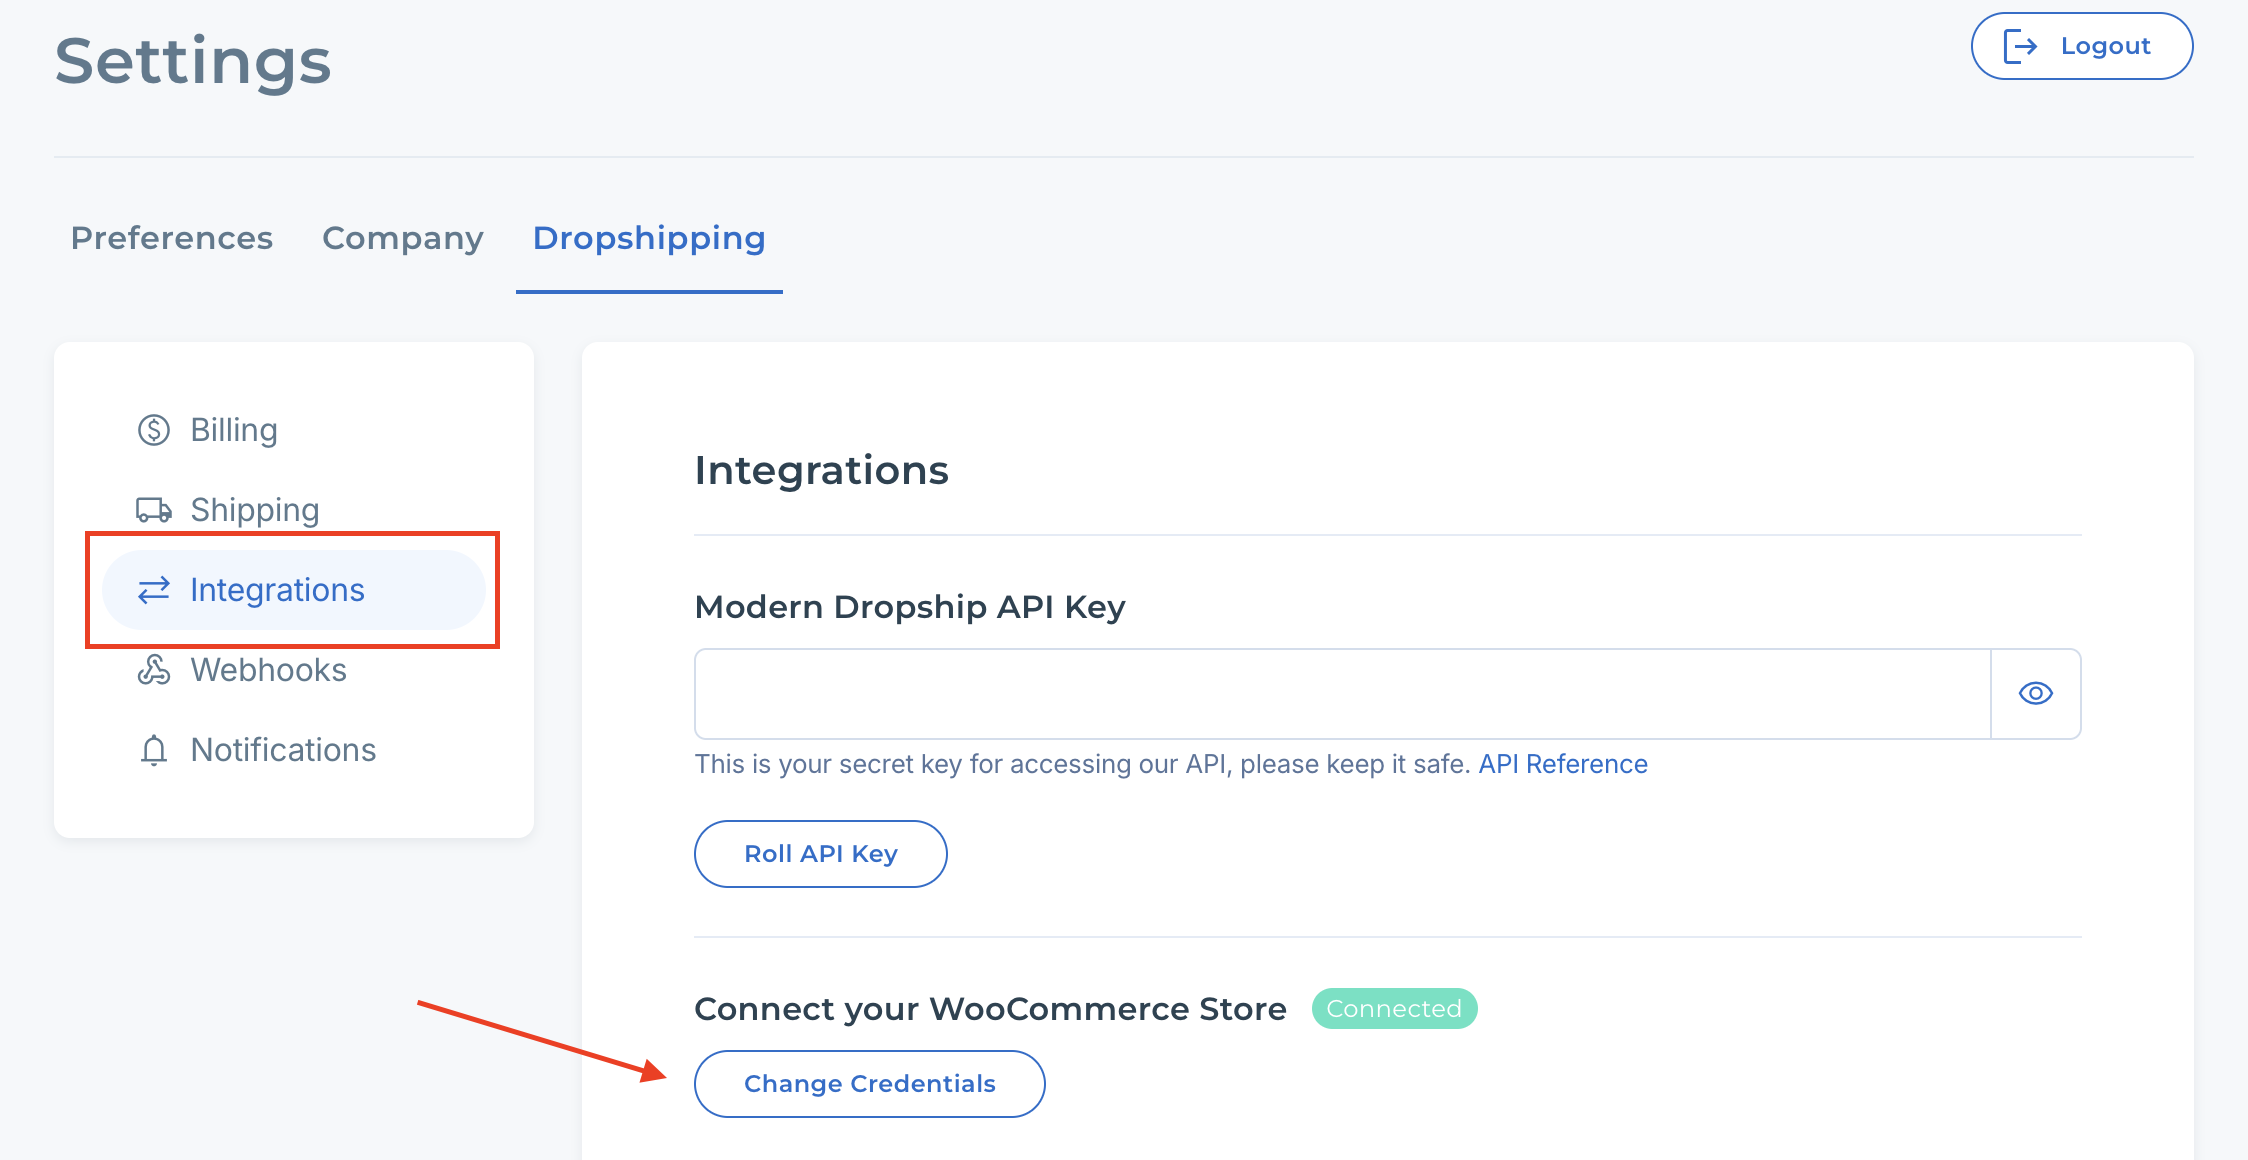The width and height of the screenshot is (2248, 1160).
Task: Reveal the API key with eye icon
Action: click(x=2035, y=694)
